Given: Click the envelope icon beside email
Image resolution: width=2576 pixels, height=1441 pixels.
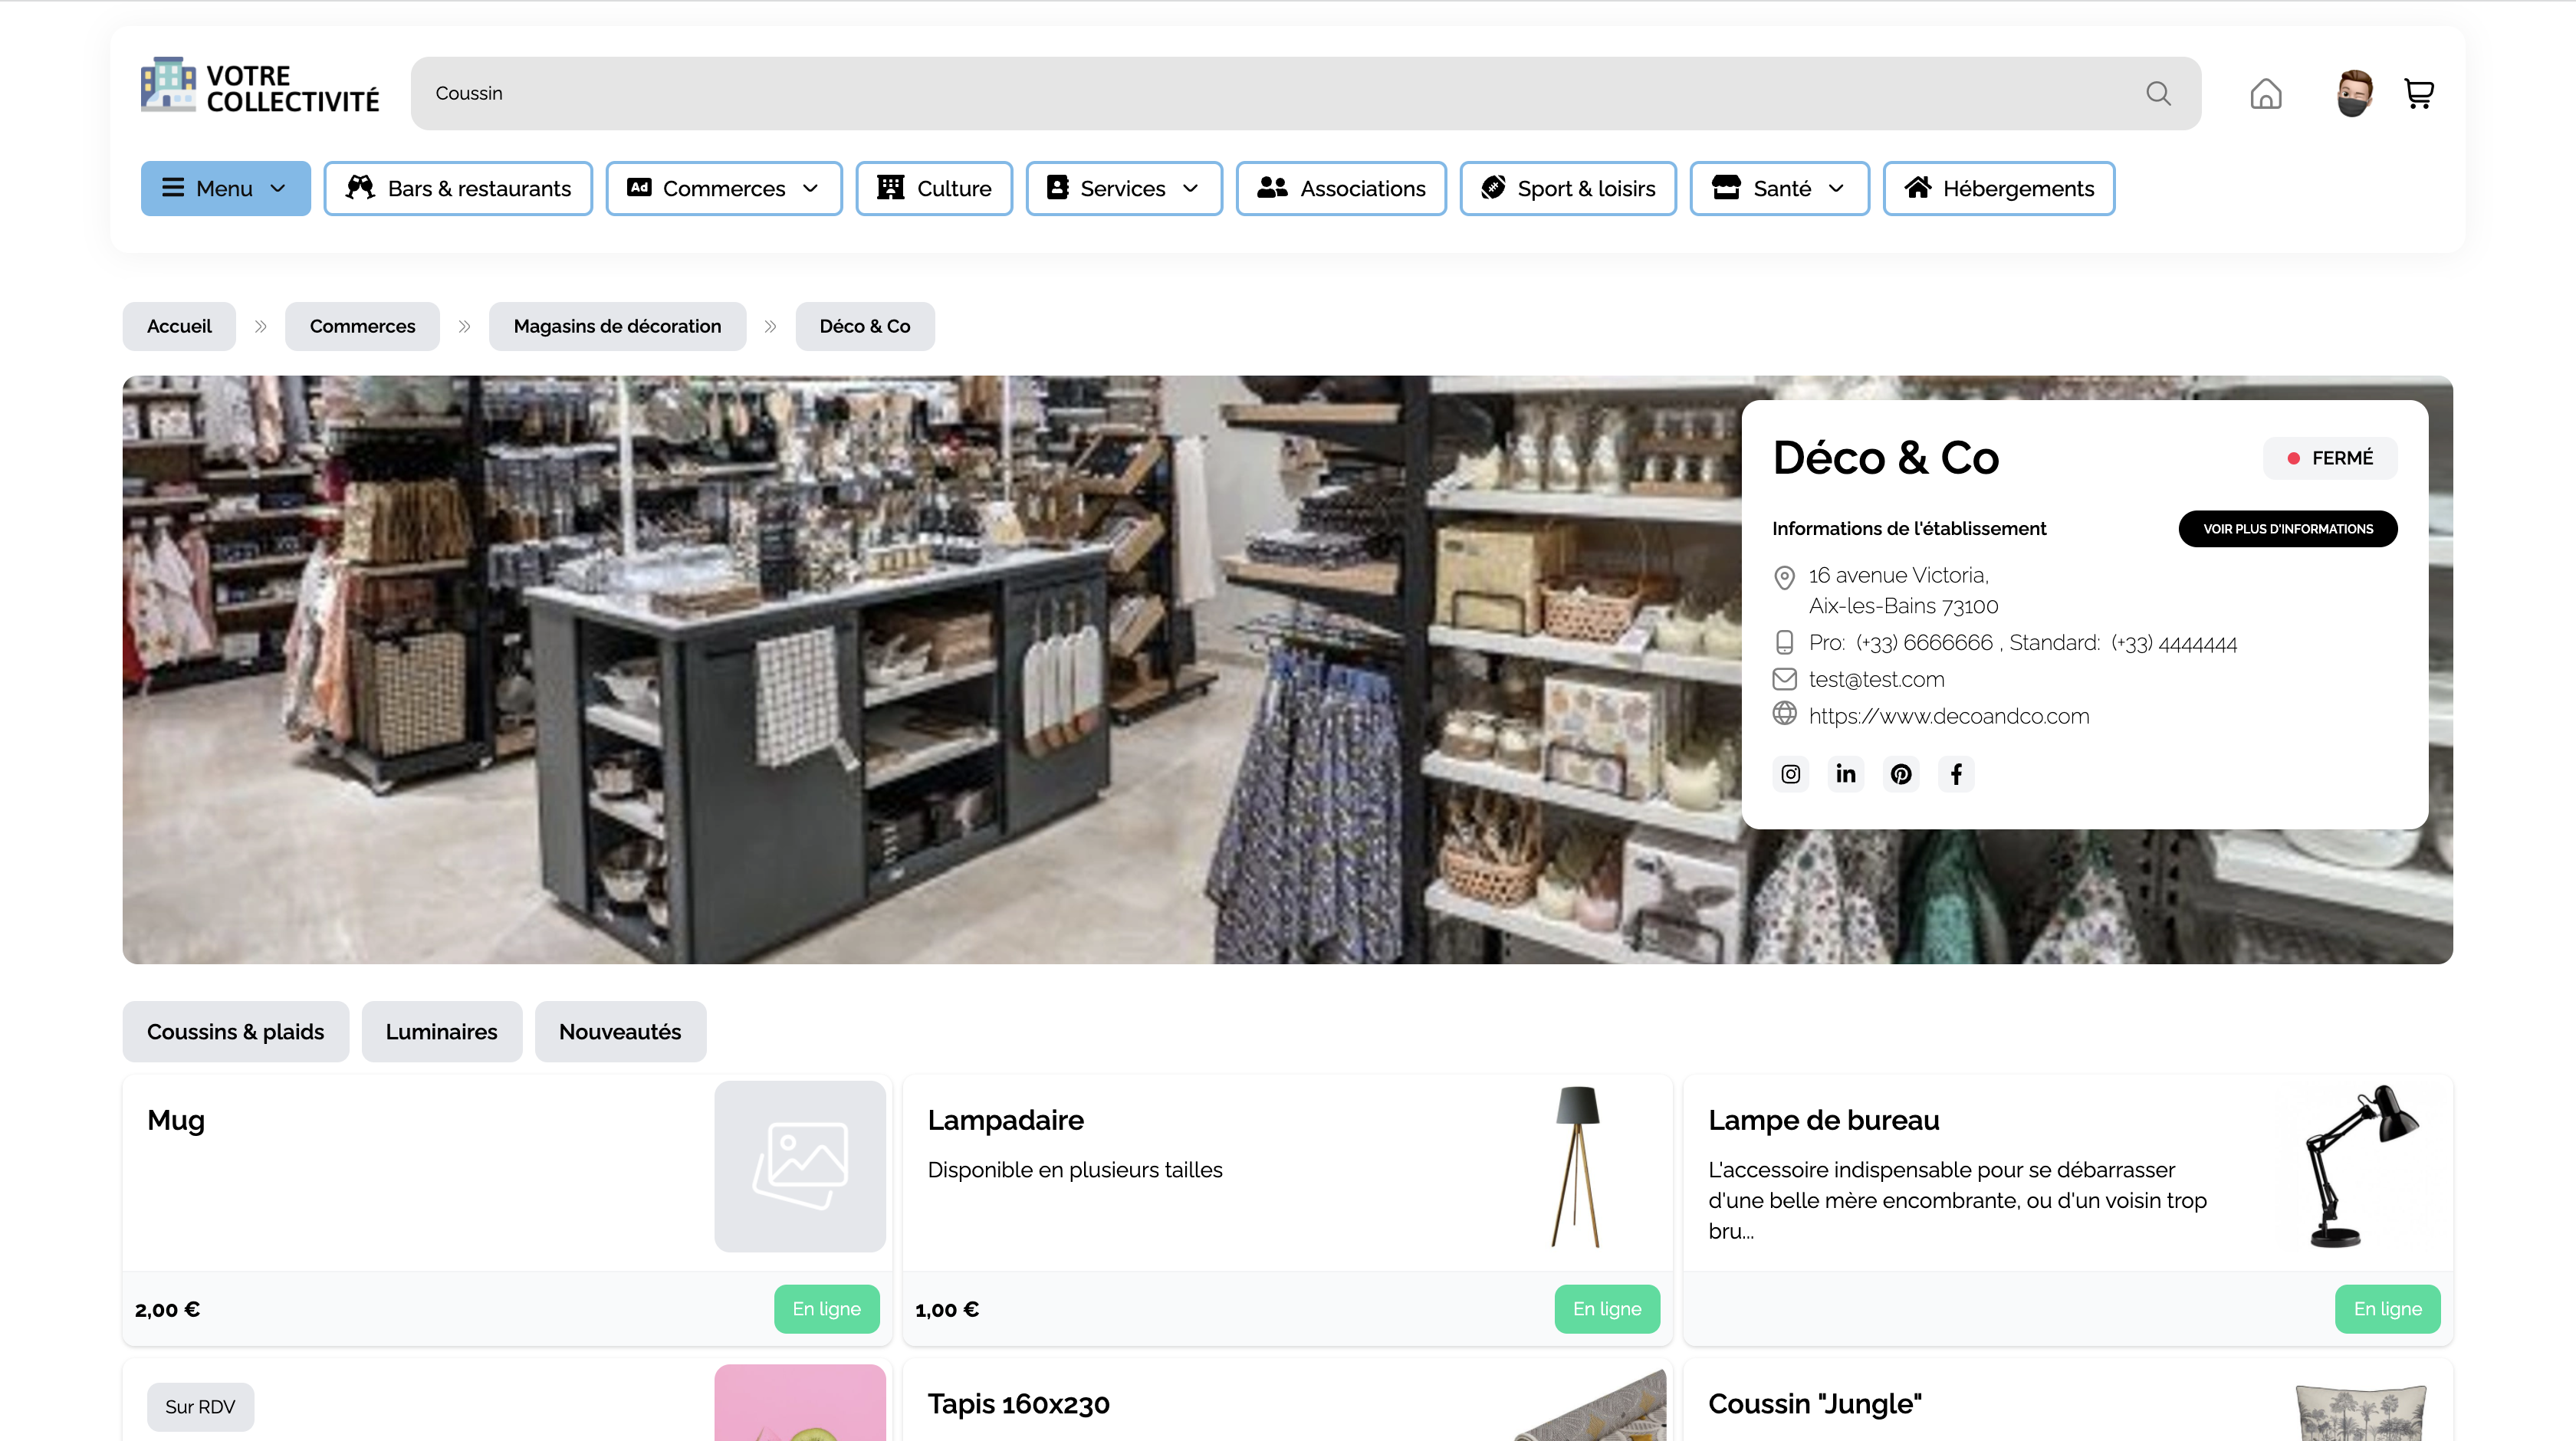Looking at the screenshot, I should 1784,680.
